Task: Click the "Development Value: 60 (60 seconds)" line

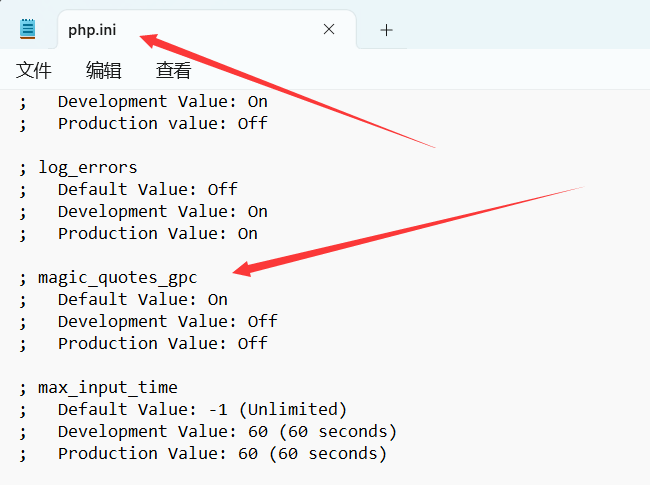Action: coord(227,431)
